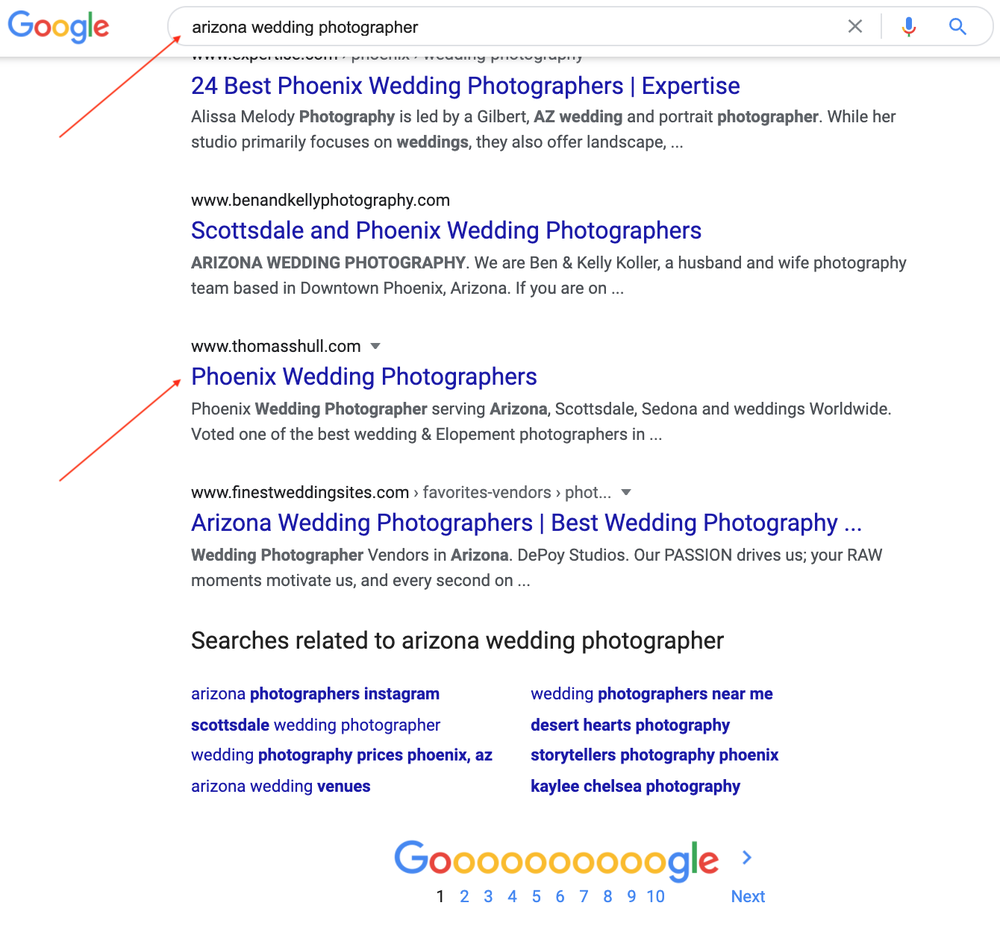Click the www.finestweddingsites.com breadcrumb URL
The height and width of the screenshot is (932, 1000).
coord(401,492)
